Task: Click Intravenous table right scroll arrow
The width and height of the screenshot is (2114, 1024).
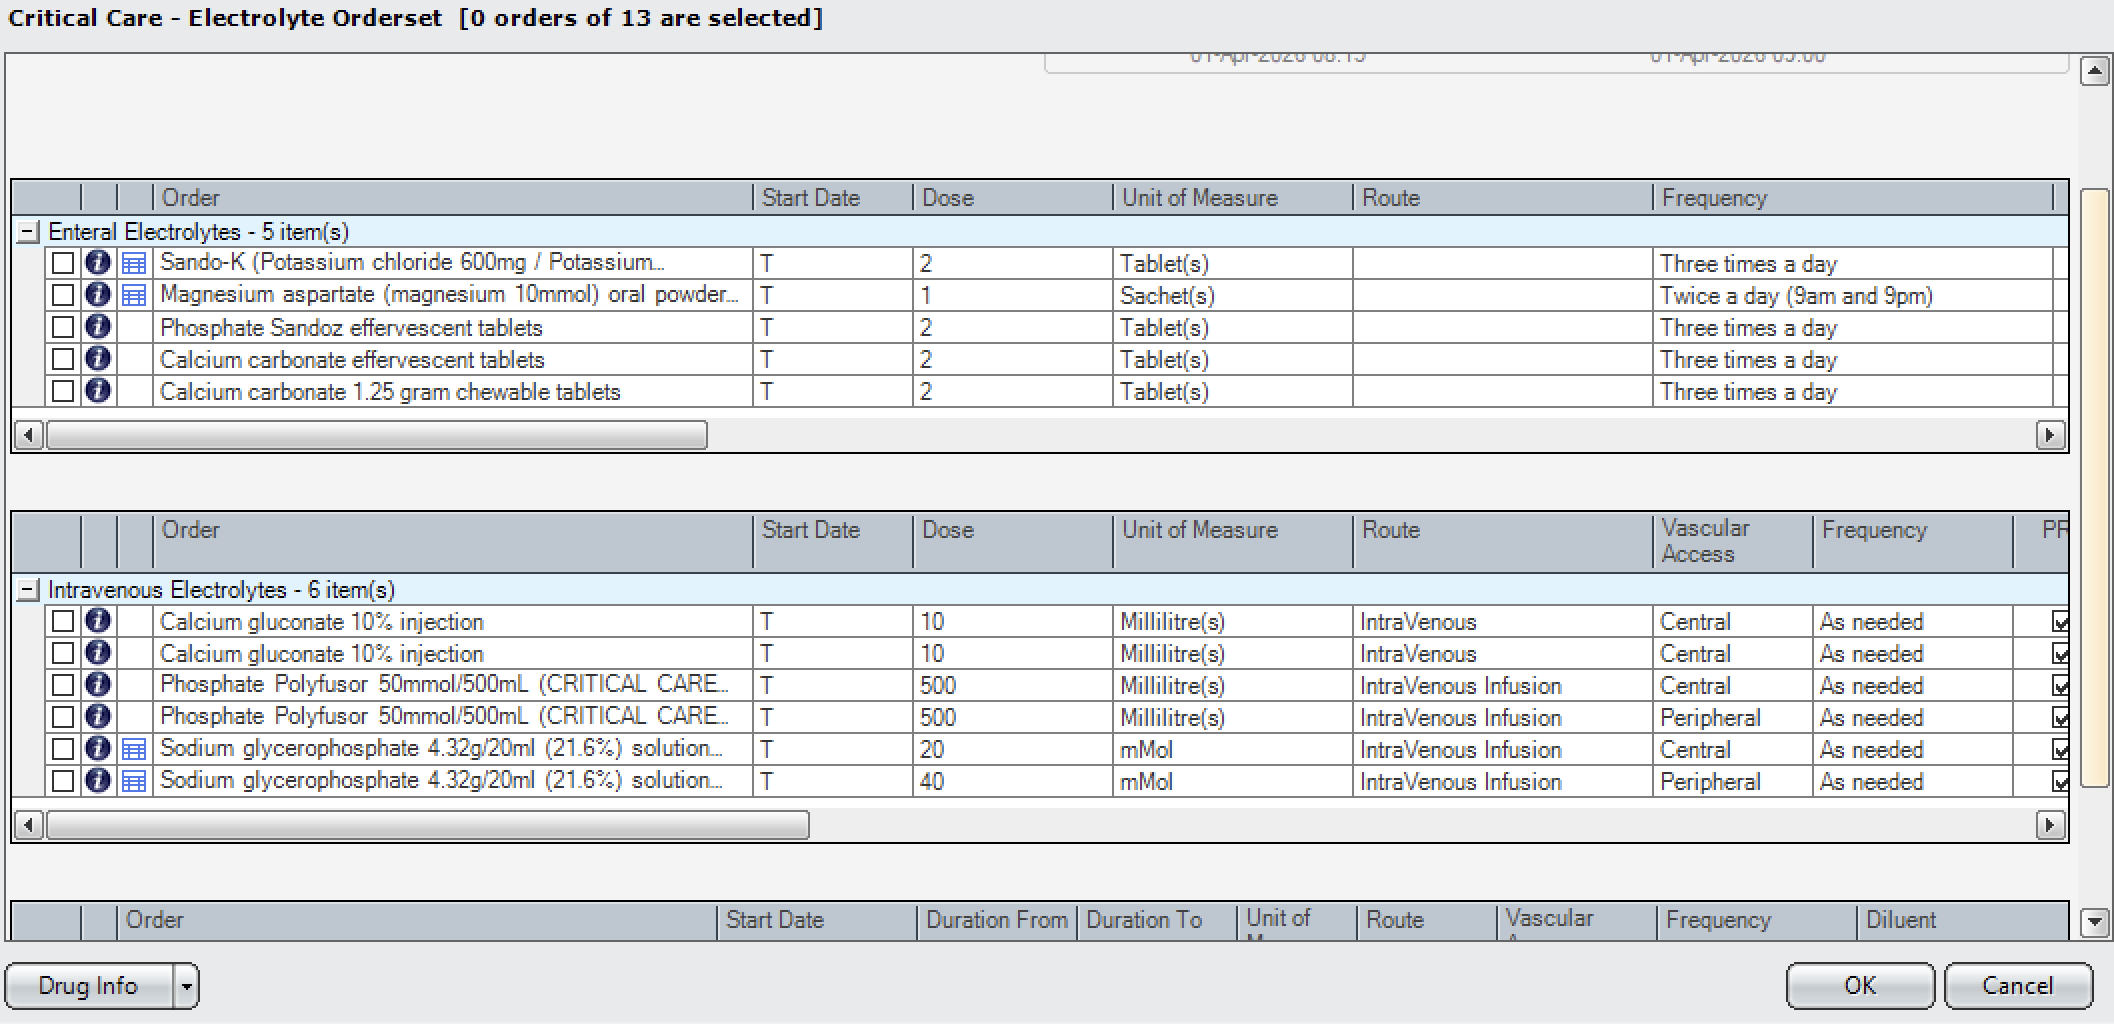Action: click(x=2051, y=825)
